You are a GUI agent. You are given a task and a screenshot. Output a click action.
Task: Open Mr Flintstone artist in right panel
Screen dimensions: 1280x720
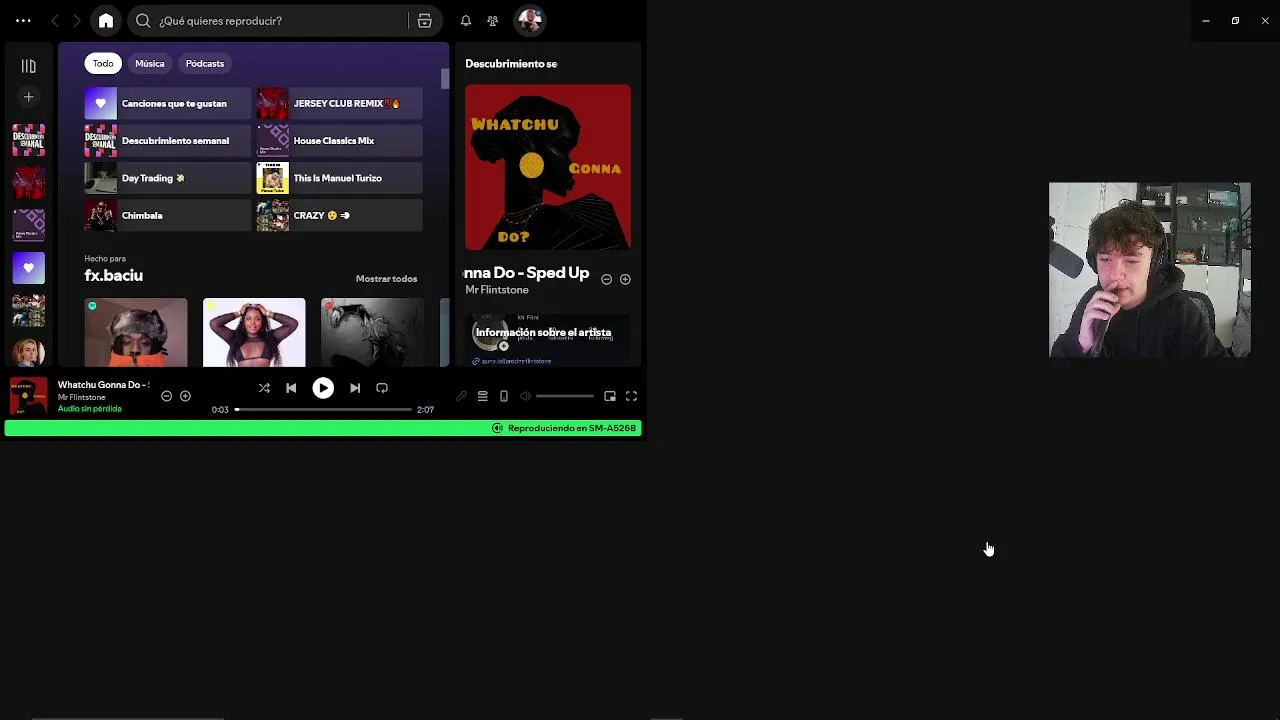click(x=497, y=290)
